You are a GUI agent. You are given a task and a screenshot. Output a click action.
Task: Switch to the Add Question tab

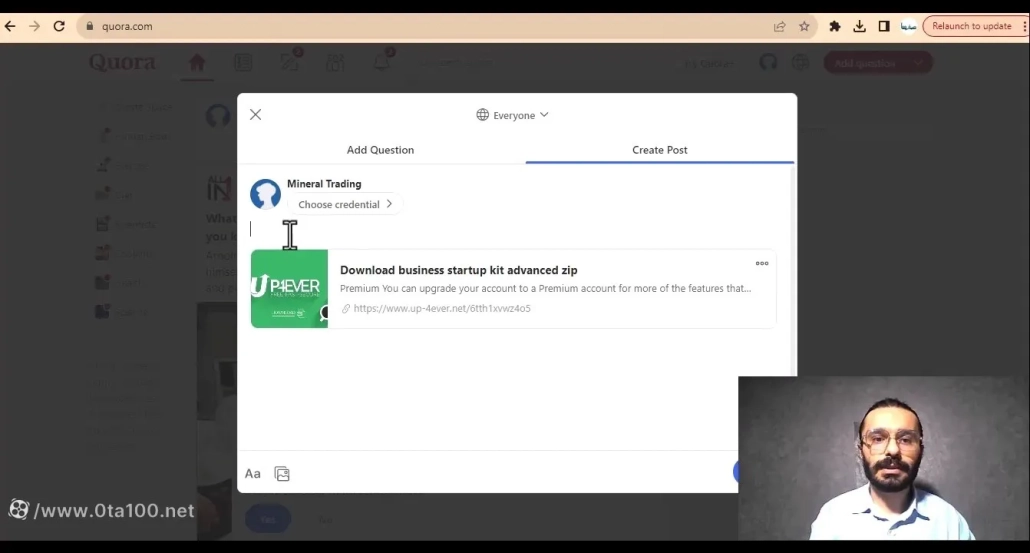pyautogui.click(x=380, y=150)
